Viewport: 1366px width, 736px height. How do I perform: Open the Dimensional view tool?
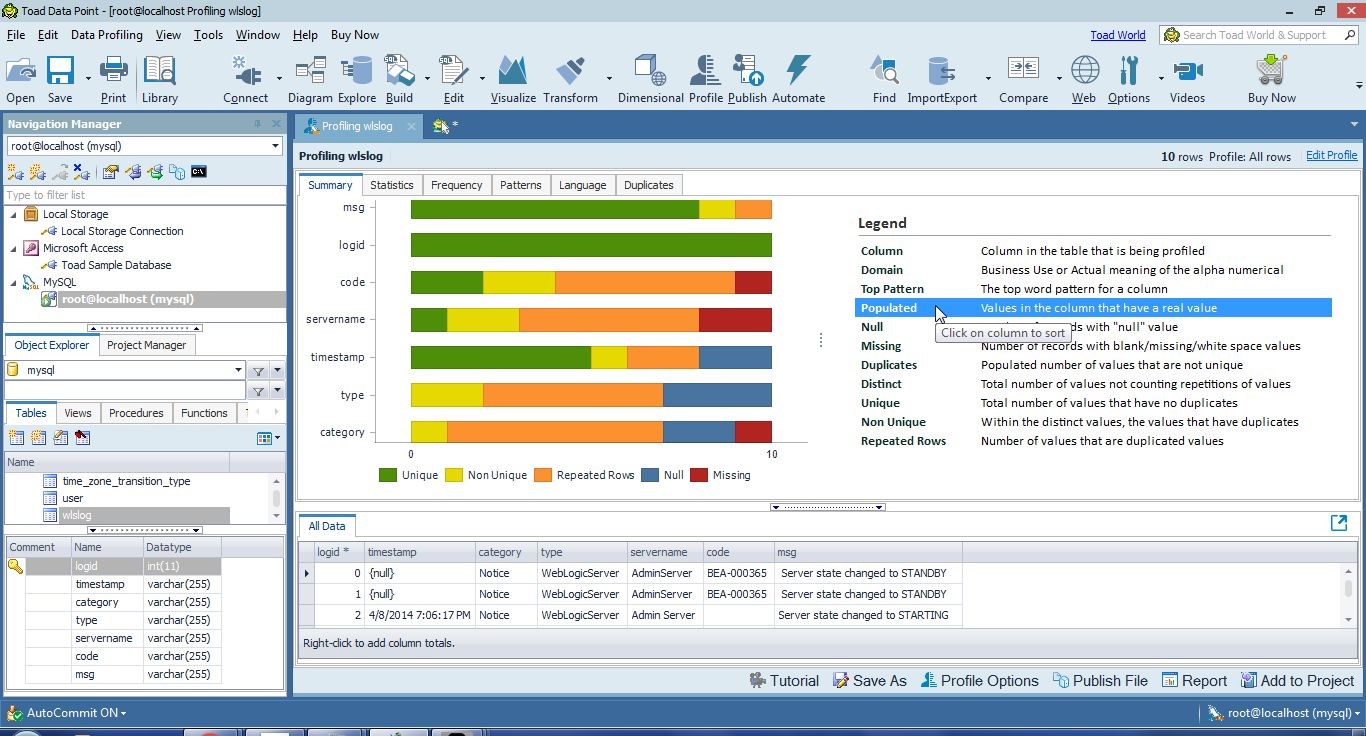(650, 79)
